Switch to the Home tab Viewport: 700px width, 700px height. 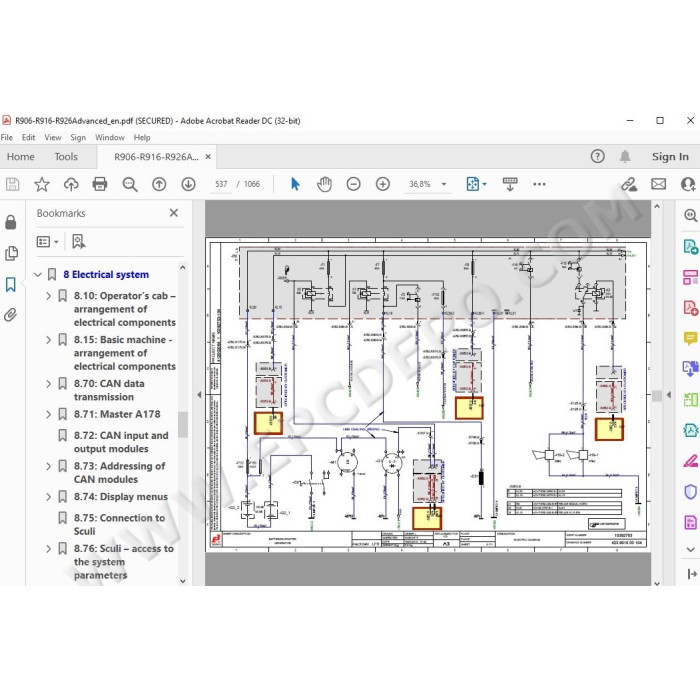21,157
